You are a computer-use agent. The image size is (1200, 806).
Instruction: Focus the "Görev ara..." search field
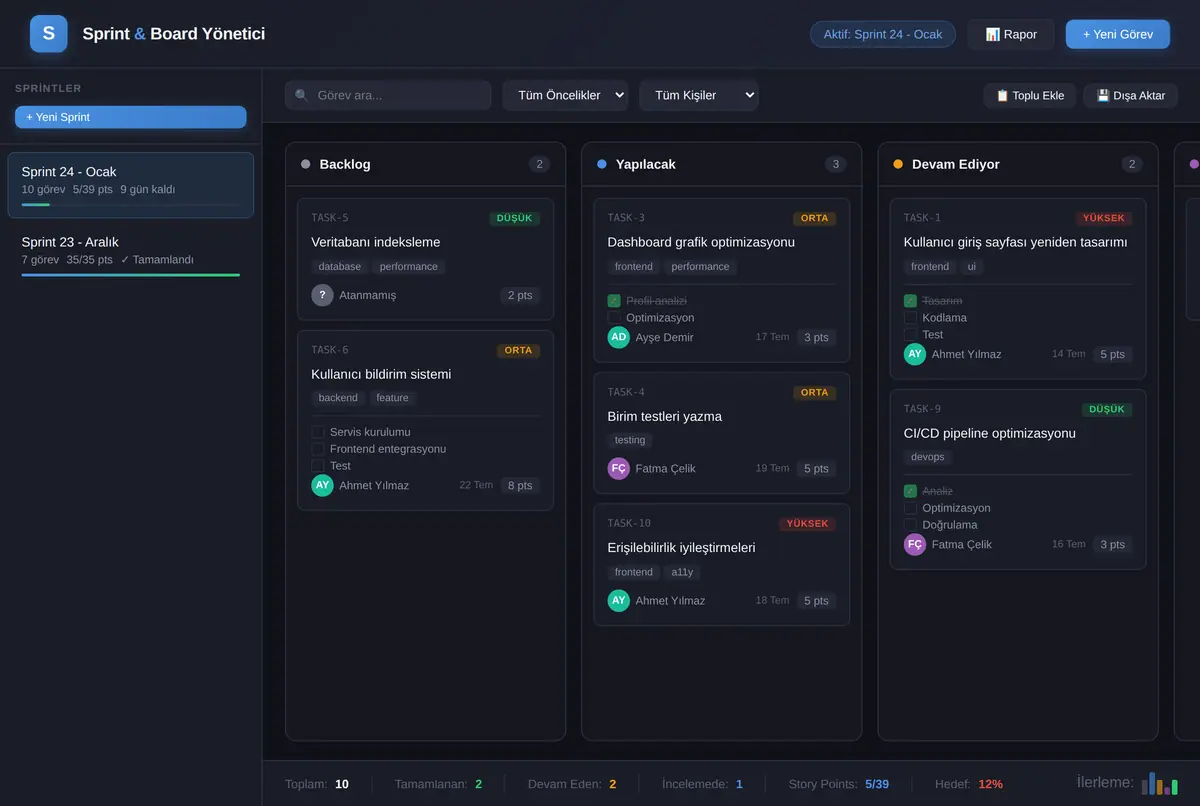[x=388, y=95]
